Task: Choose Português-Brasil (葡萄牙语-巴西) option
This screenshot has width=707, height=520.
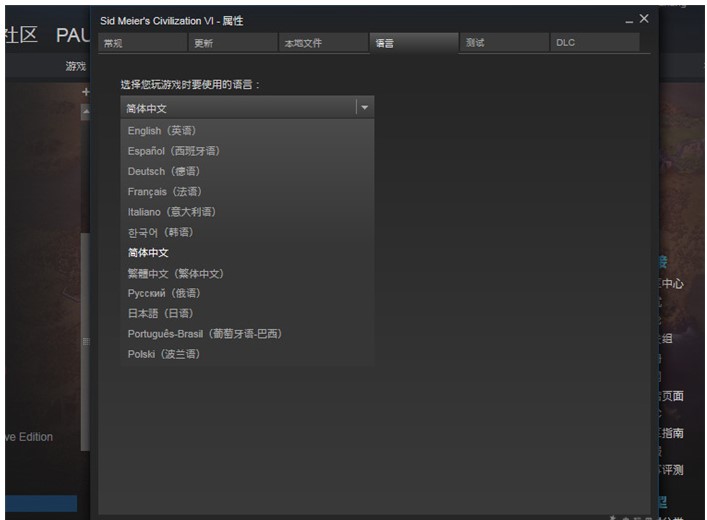Action: pos(204,334)
